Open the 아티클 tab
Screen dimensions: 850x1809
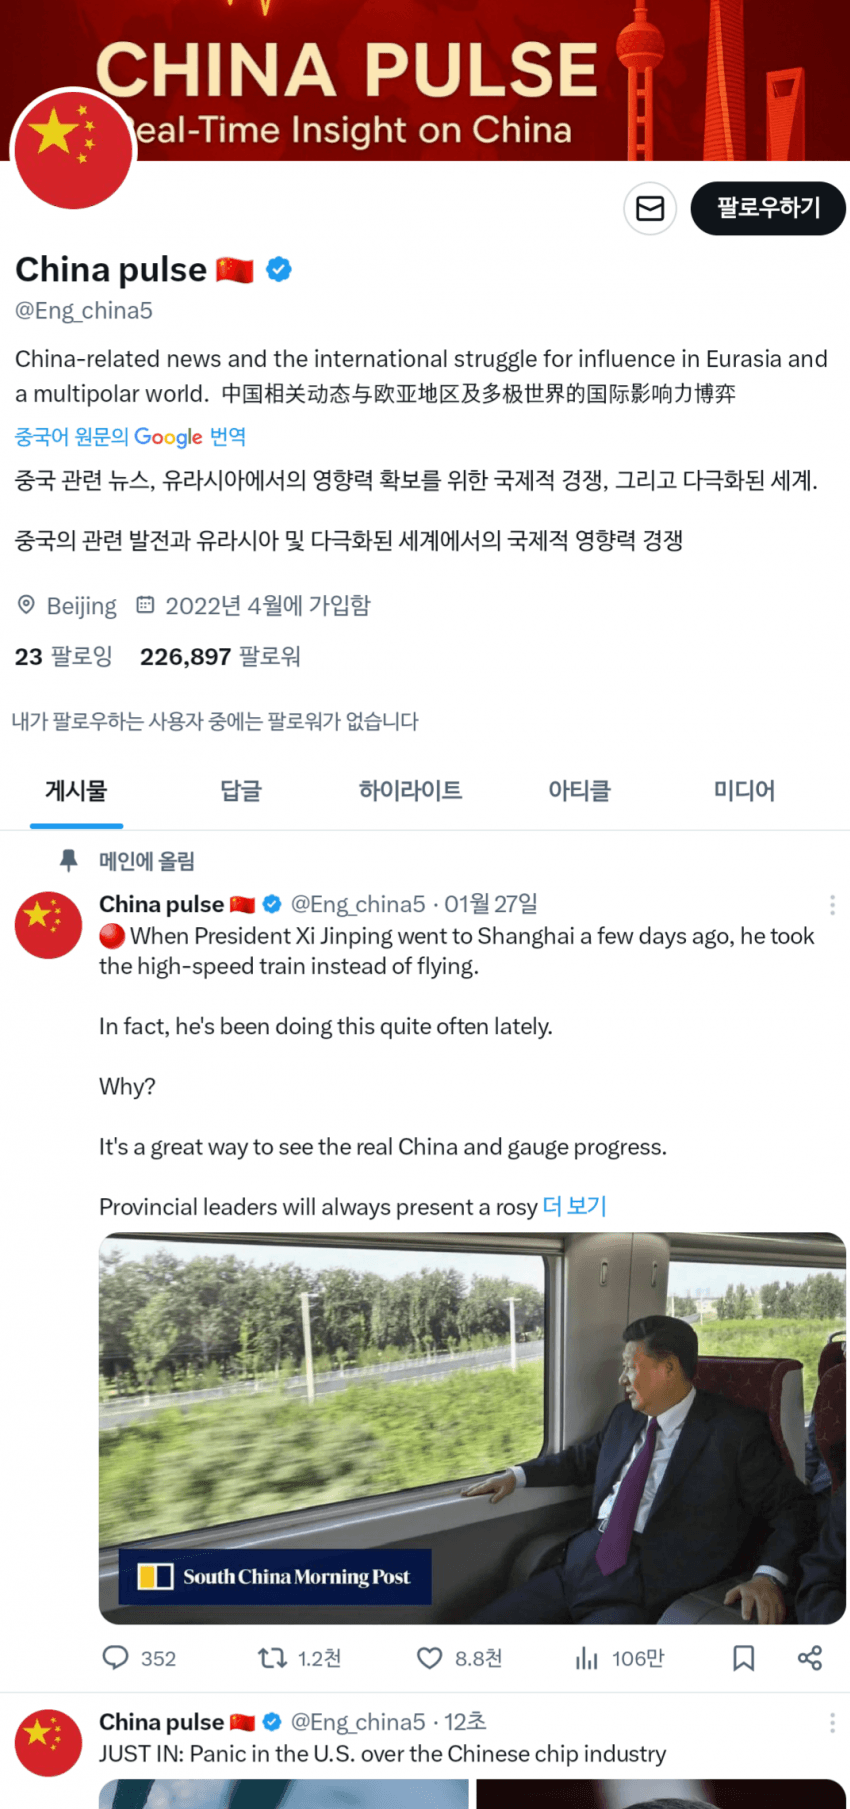point(579,791)
